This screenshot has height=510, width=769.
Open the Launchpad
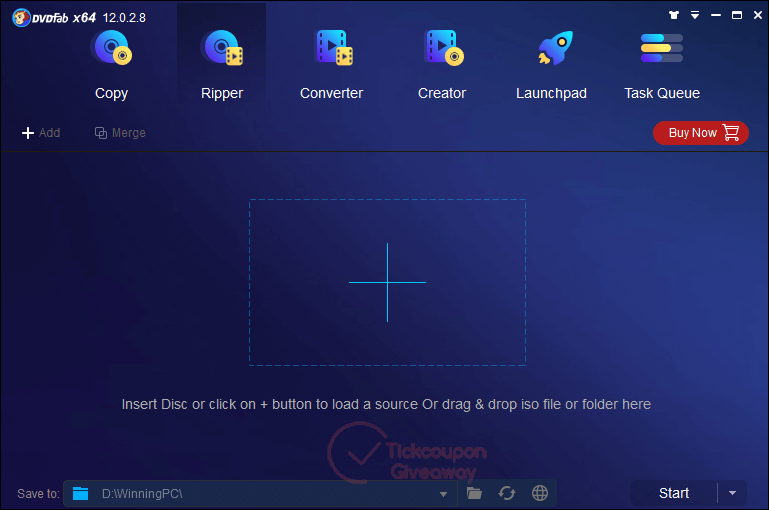coord(551,65)
